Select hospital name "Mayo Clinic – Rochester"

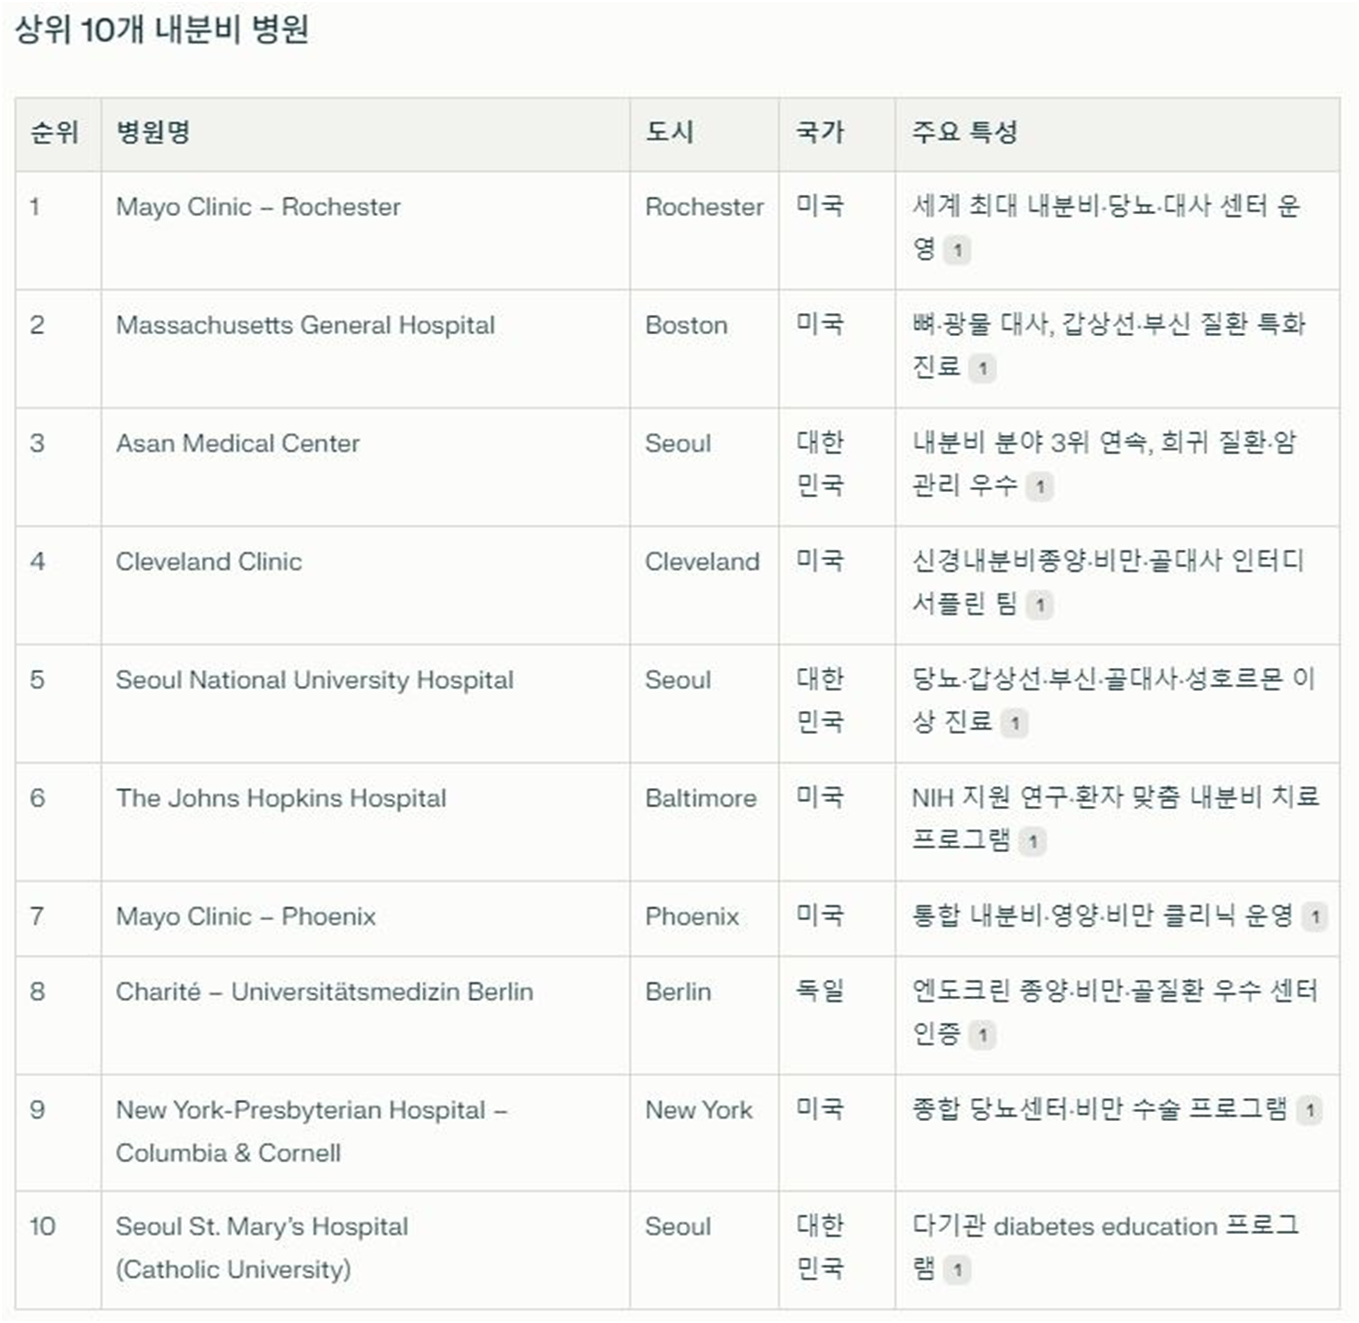(x=258, y=207)
